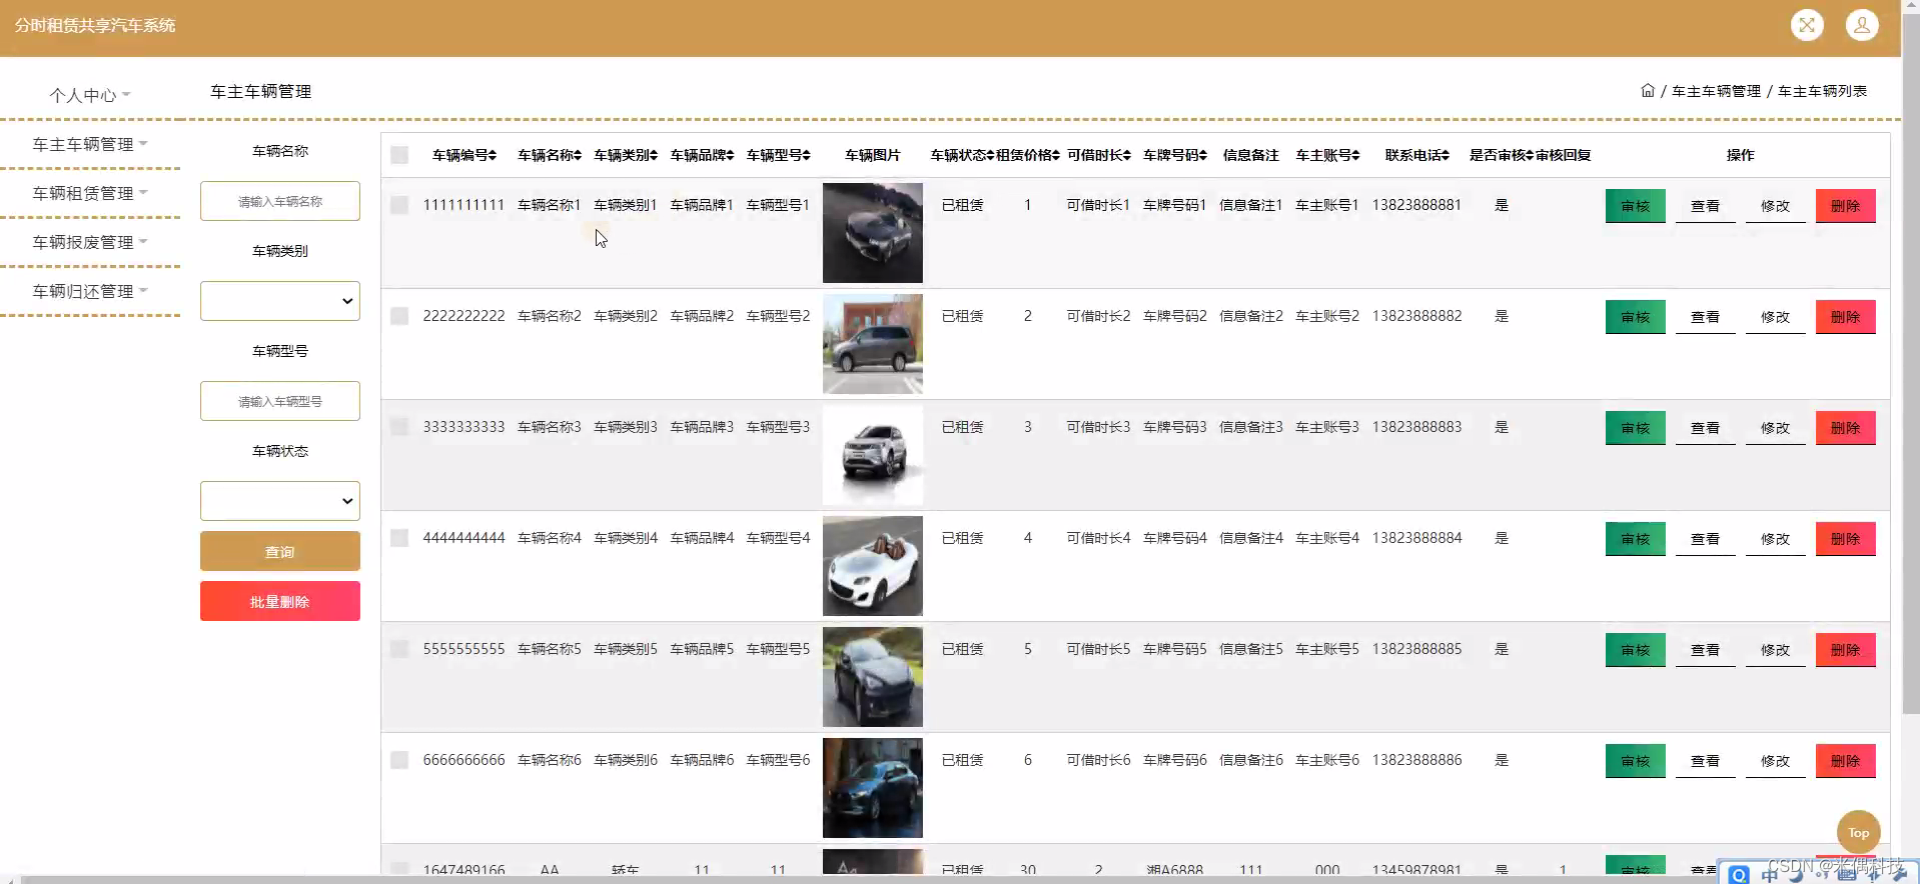Click 审核 for row 4444444444
1920x884 pixels.
[1635, 539]
